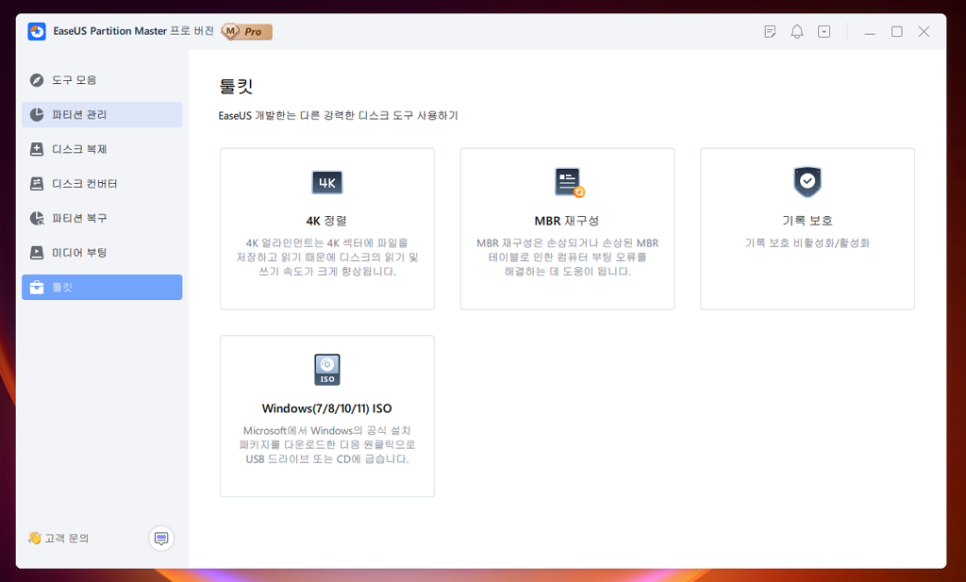Image resolution: width=966 pixels, height=582 pixels.
Task: Click the 기록 보호 비활성화/활성화 description
Action: pyautogui.click(x=807, y=243)
